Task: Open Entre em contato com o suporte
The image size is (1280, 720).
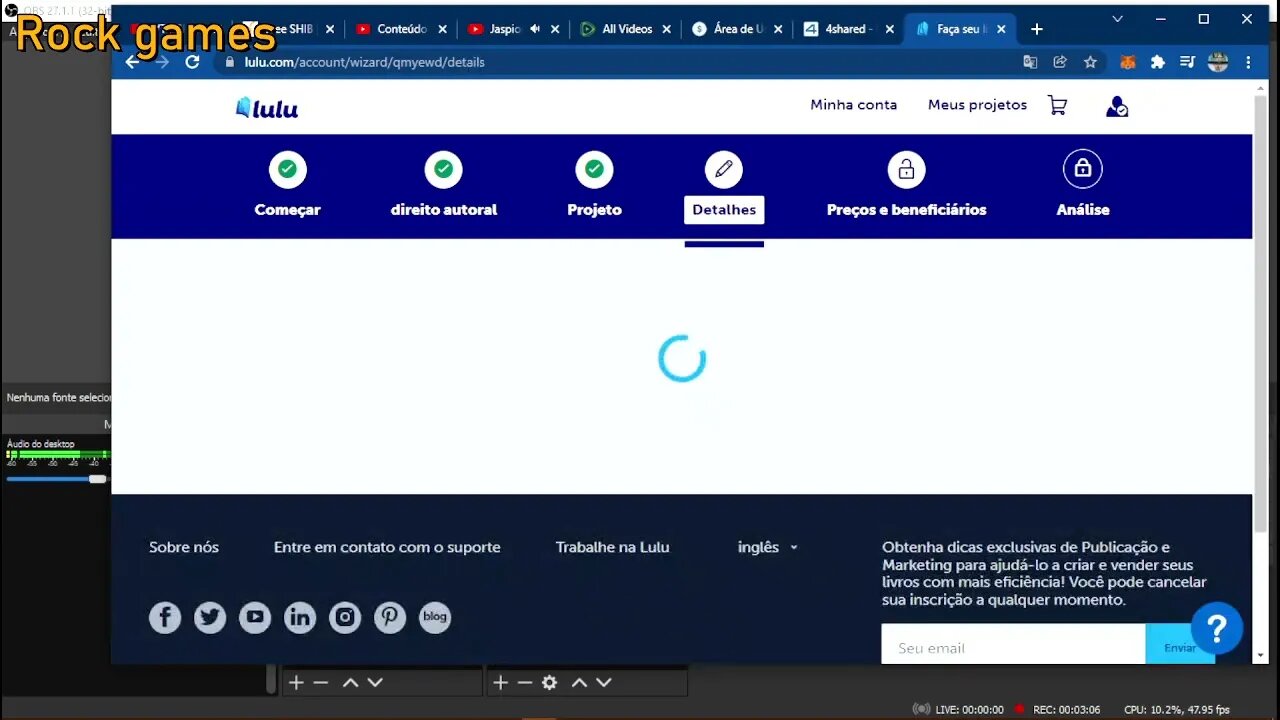Action: [x=387, y=547]
